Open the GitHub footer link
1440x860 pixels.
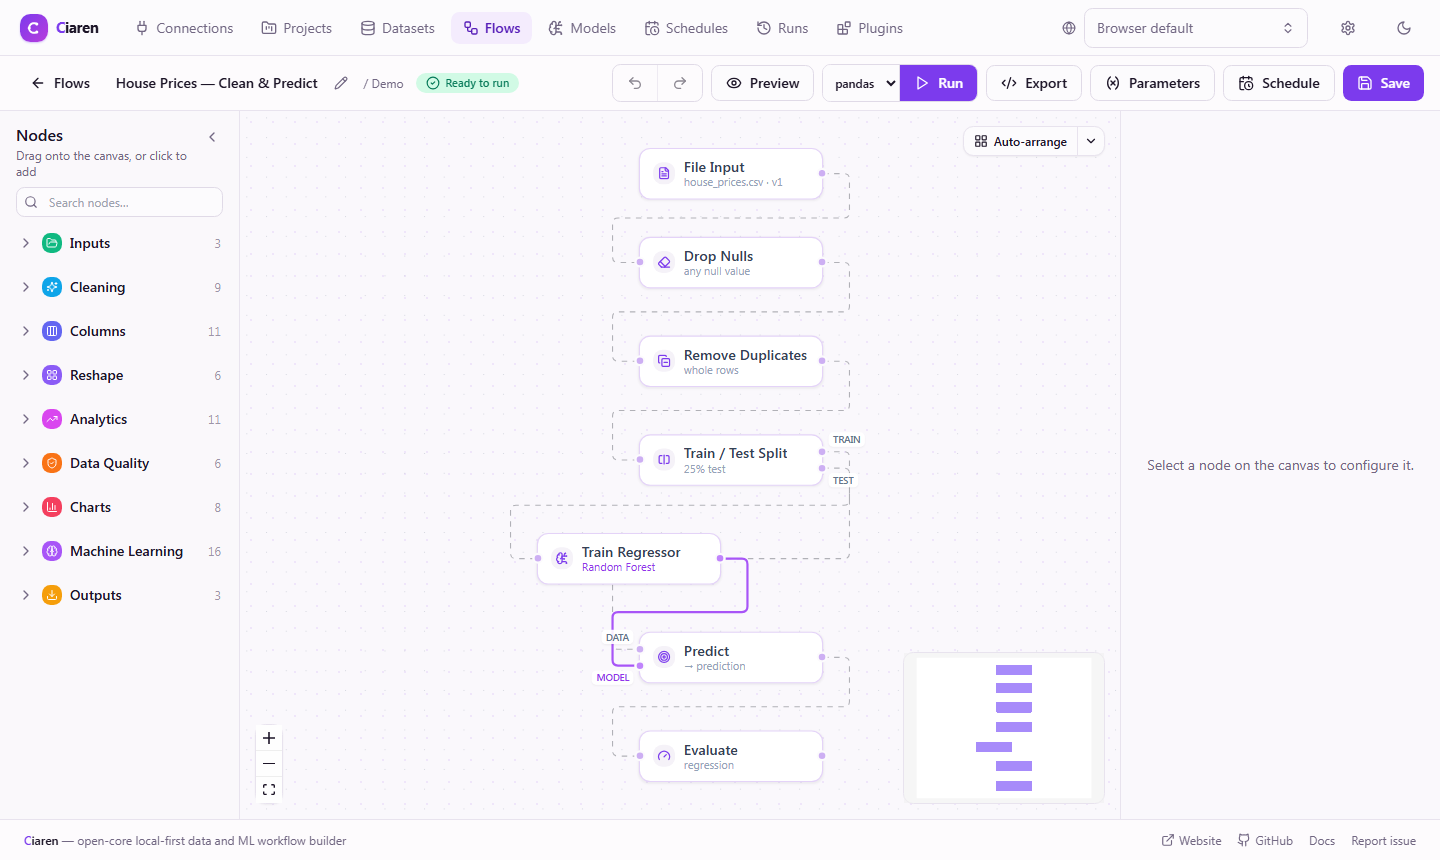[x=1265, y=841]
